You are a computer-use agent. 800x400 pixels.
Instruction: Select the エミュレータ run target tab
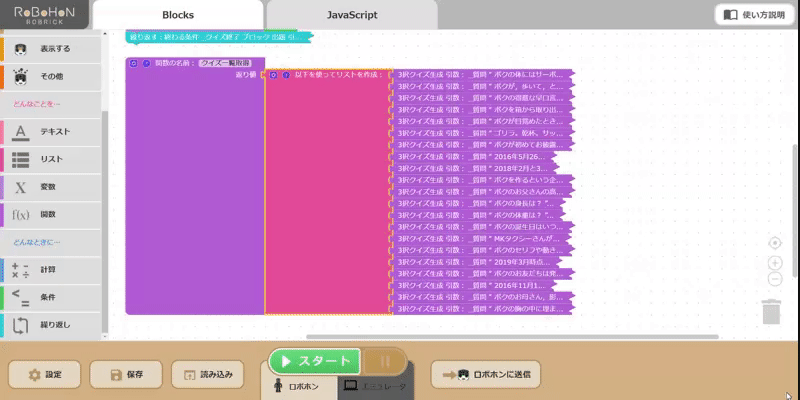point(376,386)
